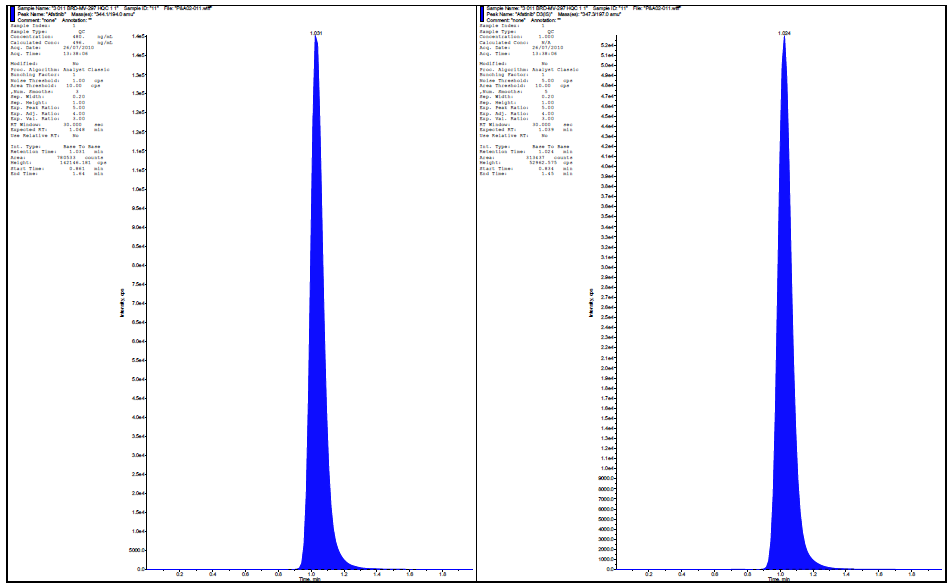Select the blue peak in the left chromatogram
The height and width of the screenshot is (587, 951).
pos(318,400)
